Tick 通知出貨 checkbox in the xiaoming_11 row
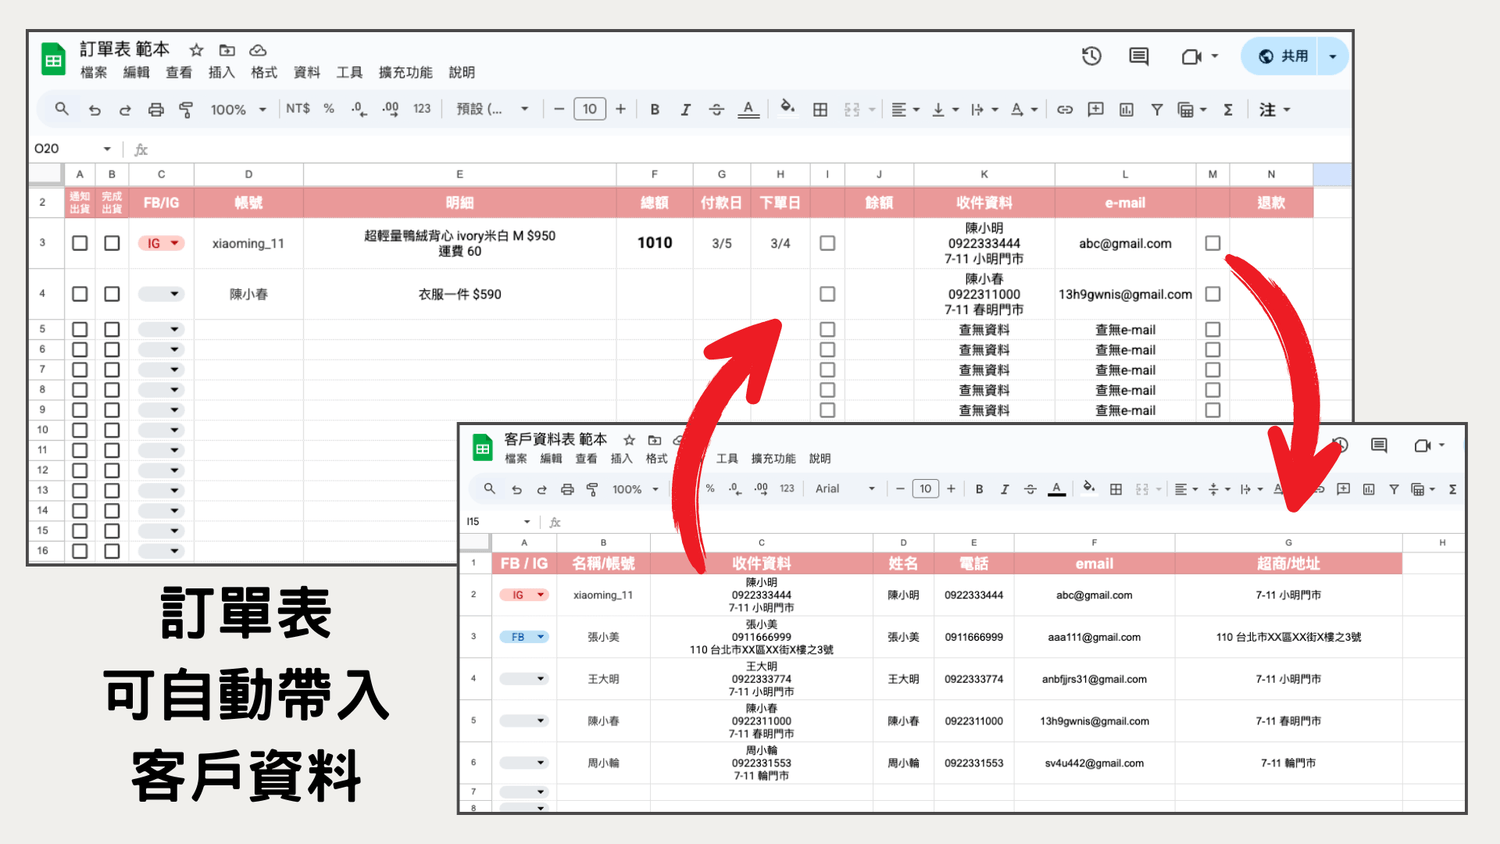Screen dimensions: 1500x844 point(80,243)
